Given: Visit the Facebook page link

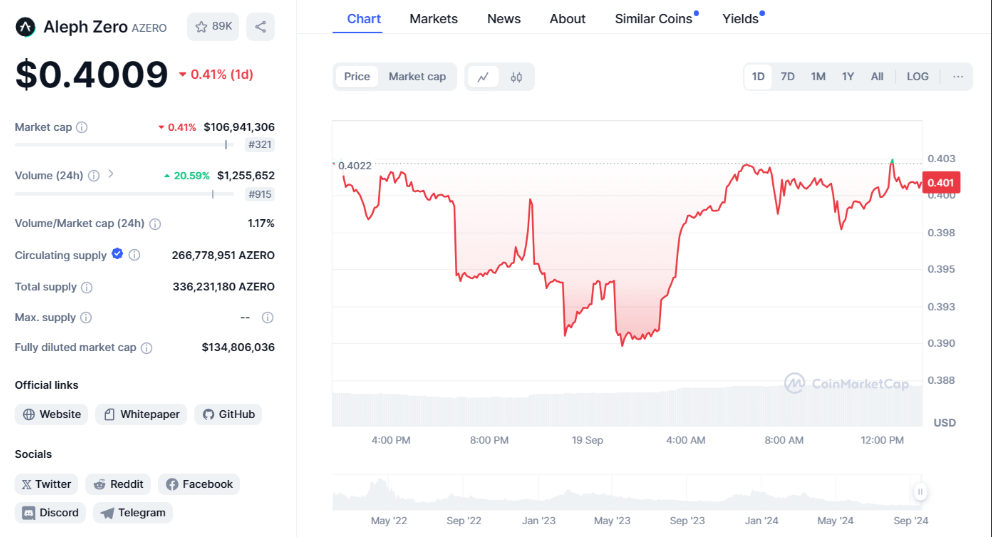Looking at the screenshot, I should pos(199,484).
